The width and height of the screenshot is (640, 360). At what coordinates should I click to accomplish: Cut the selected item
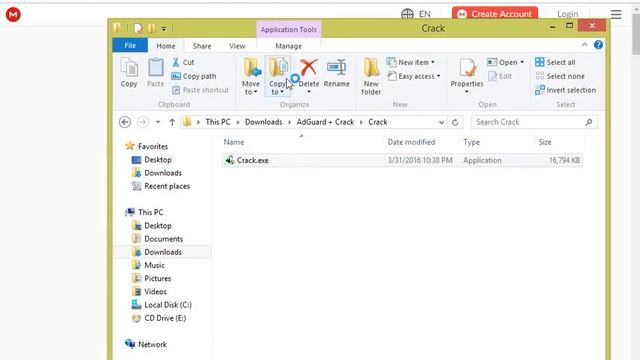tap(183, 62)
